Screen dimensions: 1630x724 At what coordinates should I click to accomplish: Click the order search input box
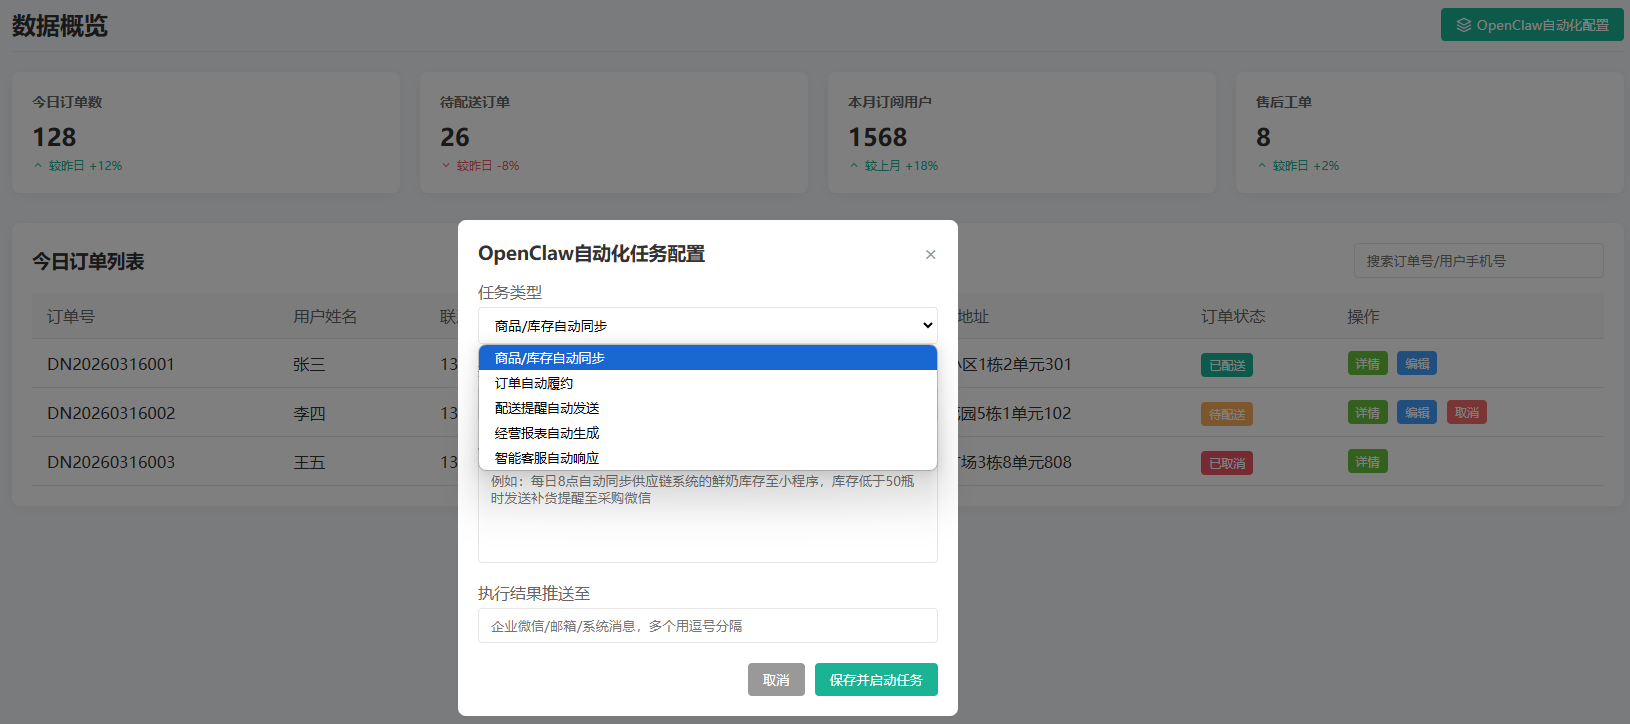(x=1477, y=261)
